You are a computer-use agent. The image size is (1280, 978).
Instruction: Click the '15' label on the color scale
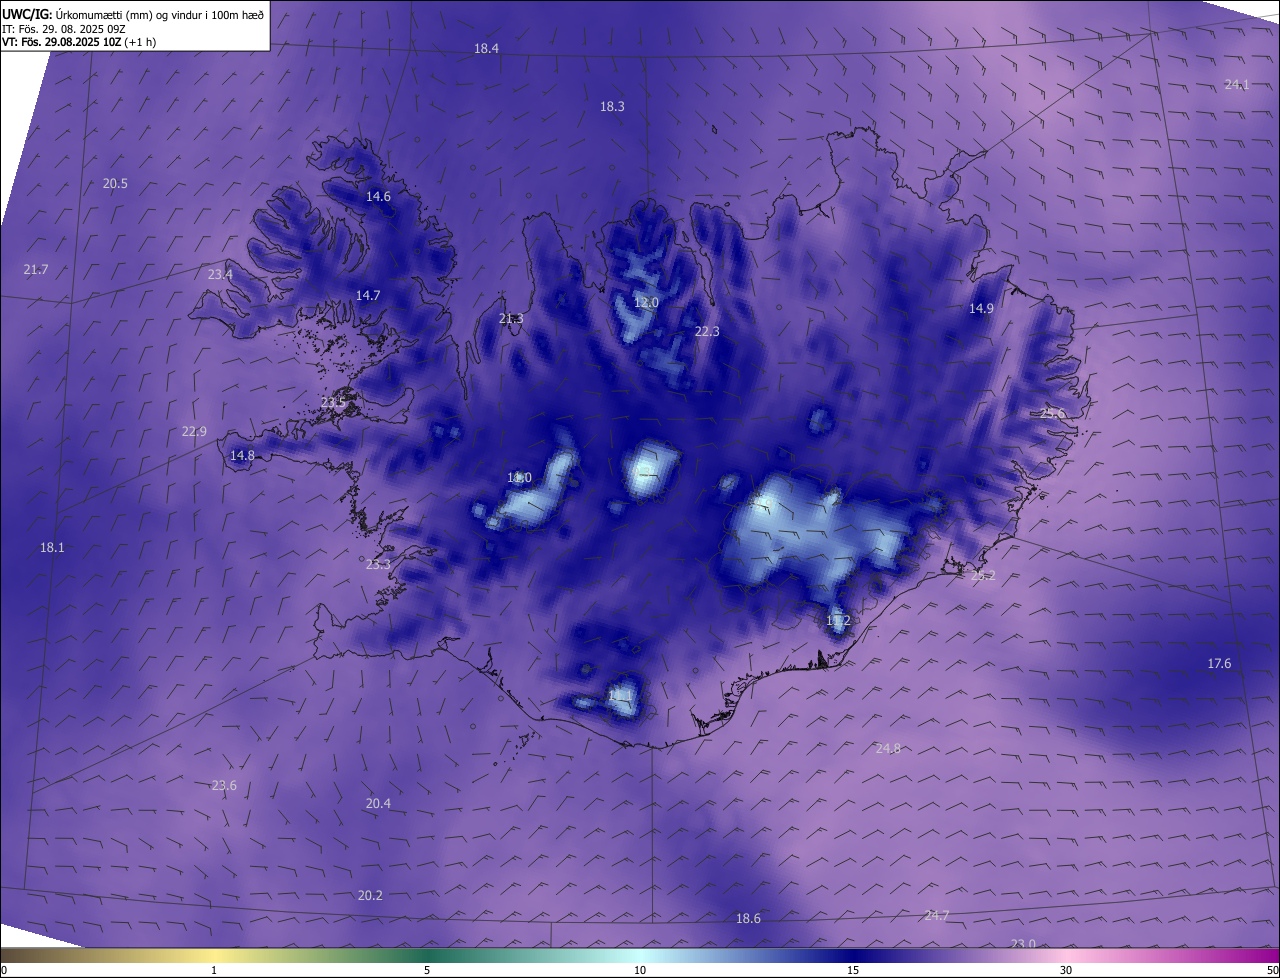coord(853,971)
